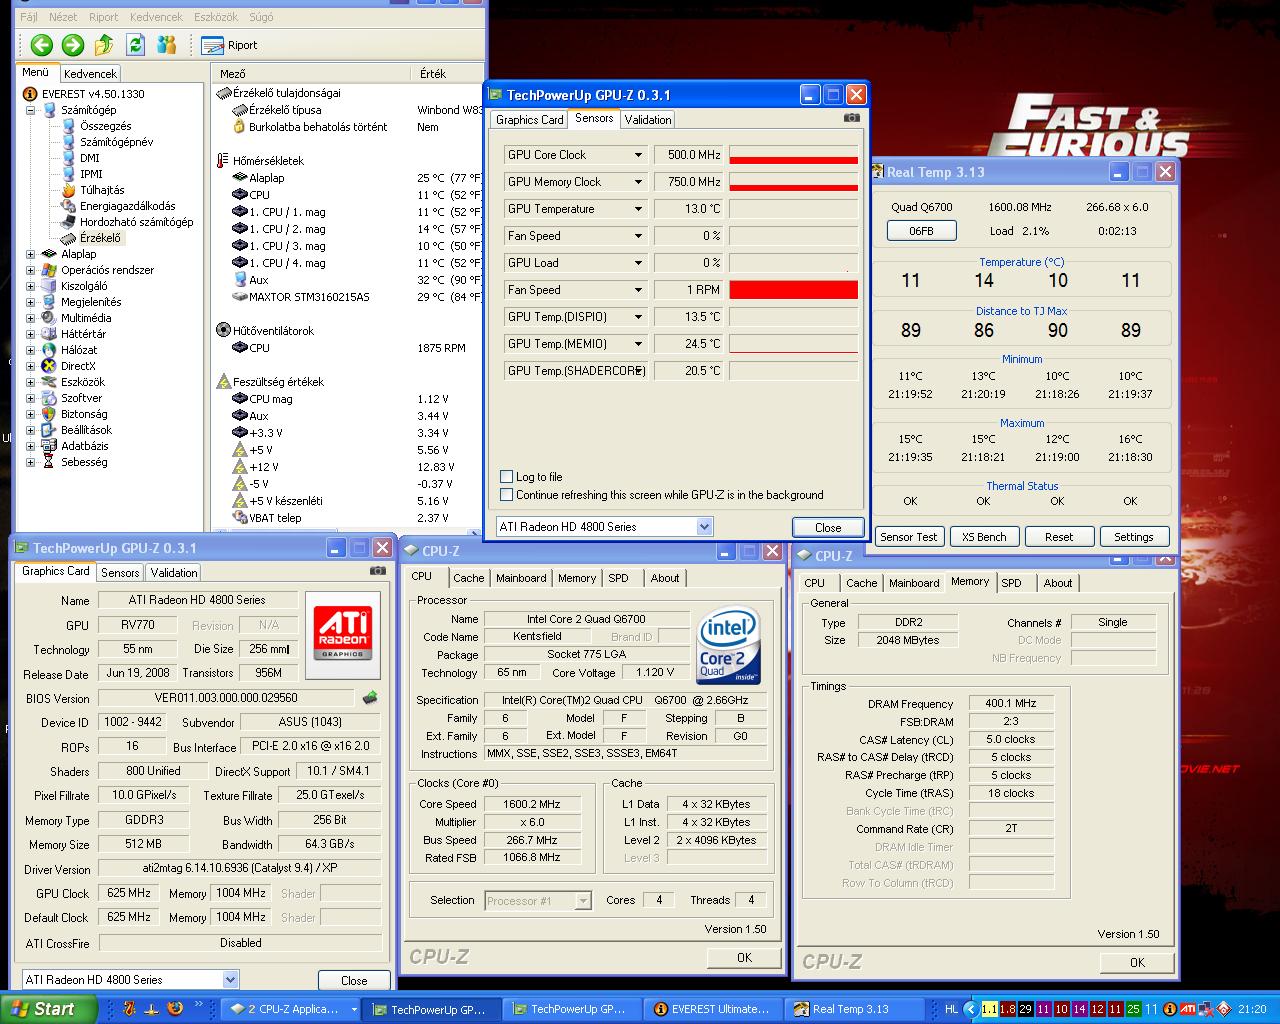
Task: Click the Mező column header in EVEREST
Action: [x=311, y=74]
